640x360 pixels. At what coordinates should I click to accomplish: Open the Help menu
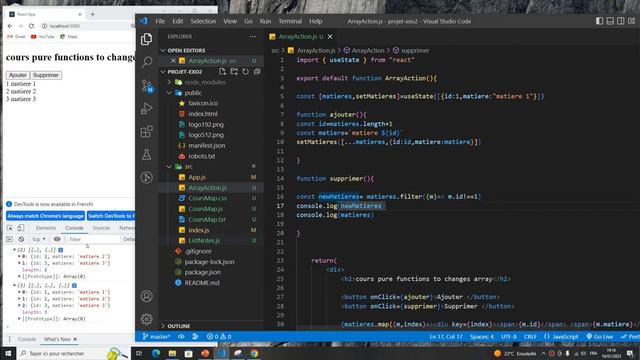pos(316,21)
